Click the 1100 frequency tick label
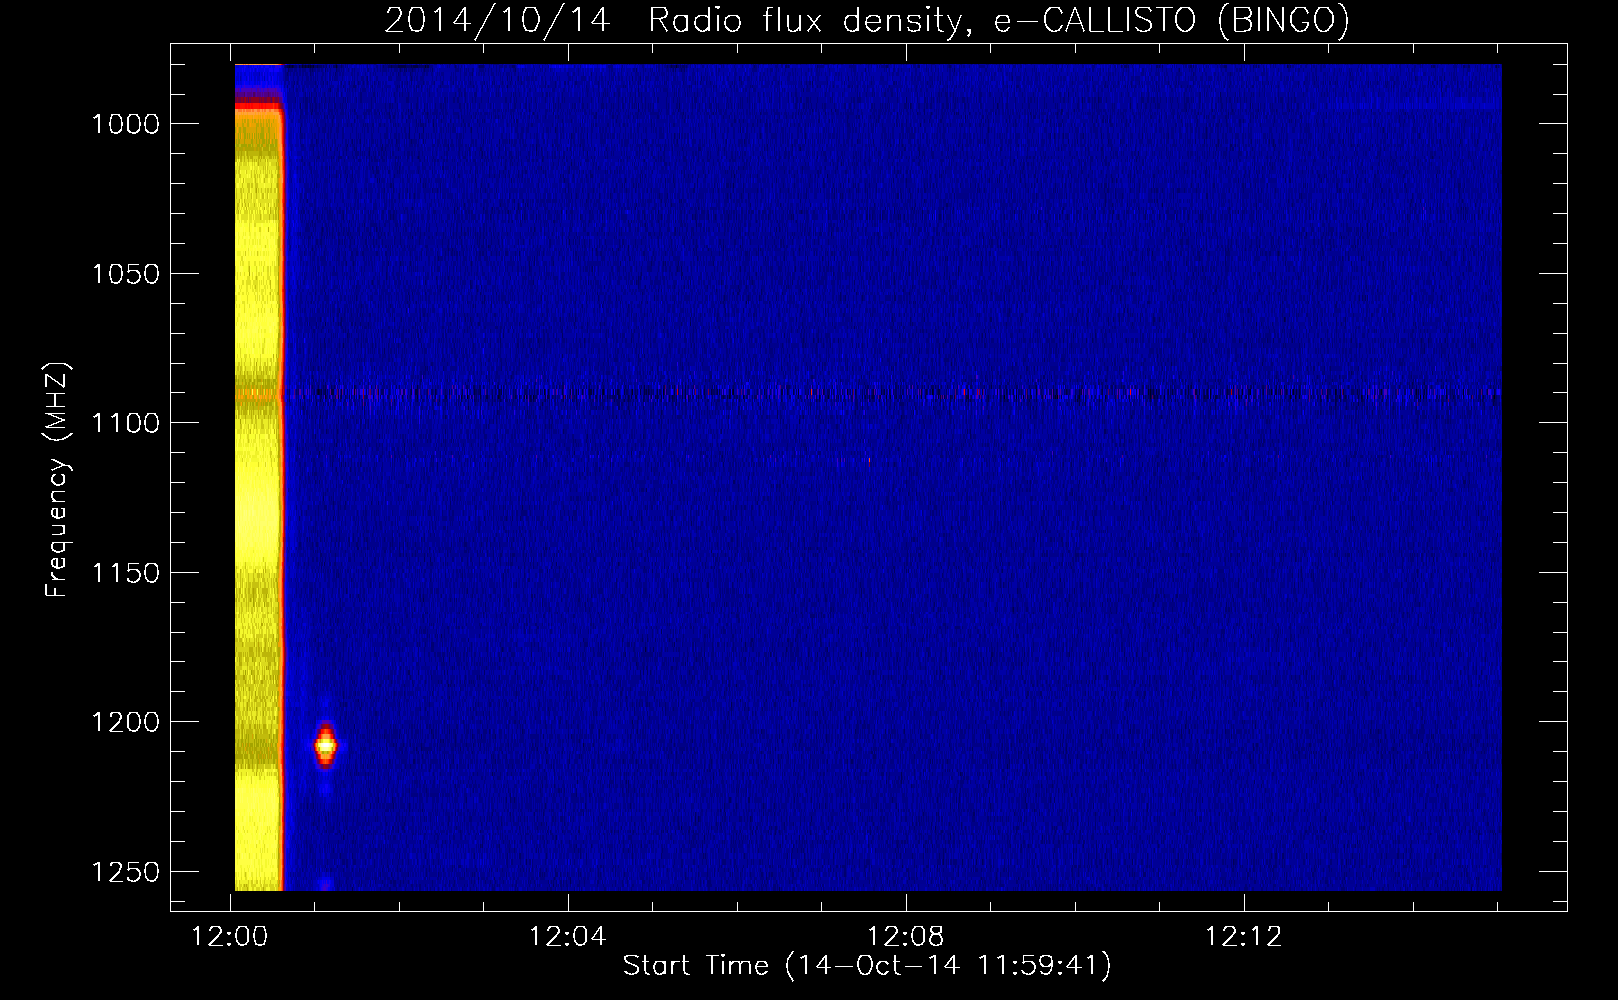 (x=125, y=423)
